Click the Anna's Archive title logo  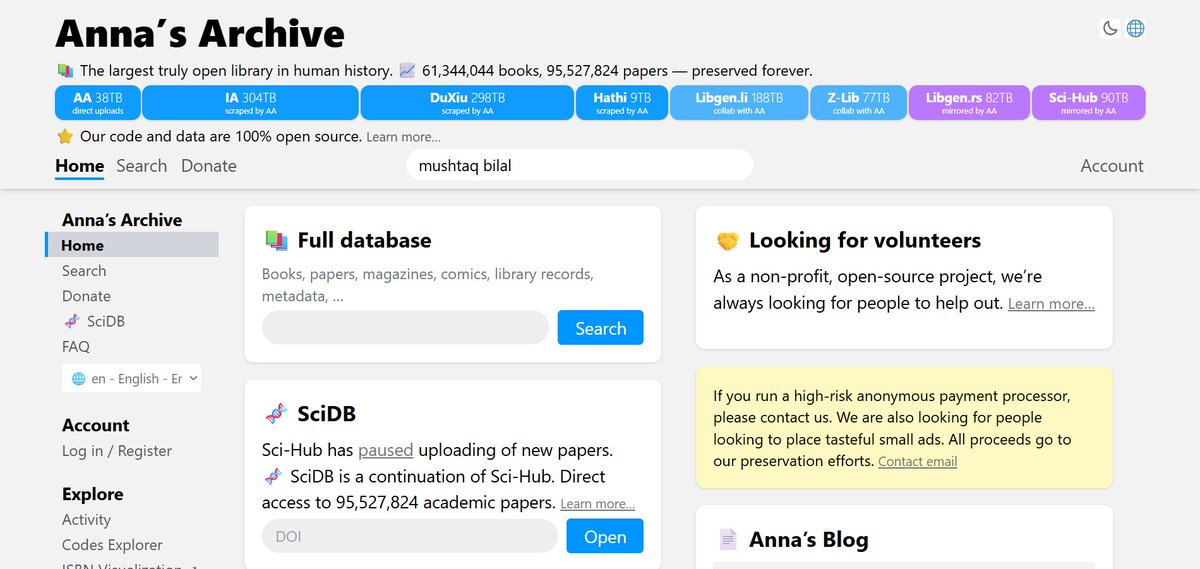tap(200, 33)
